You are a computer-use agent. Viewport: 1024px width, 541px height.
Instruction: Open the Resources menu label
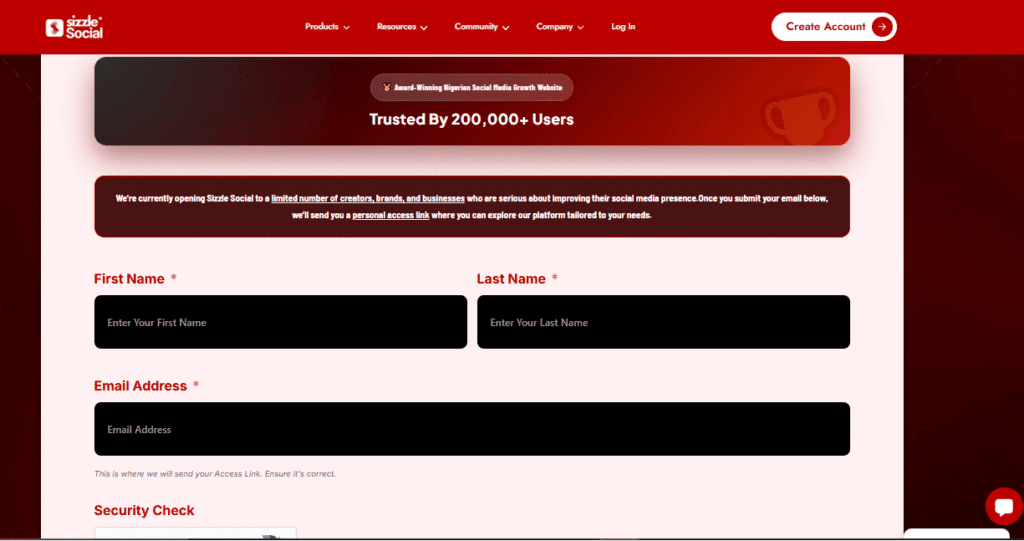(x=396, y=27)
